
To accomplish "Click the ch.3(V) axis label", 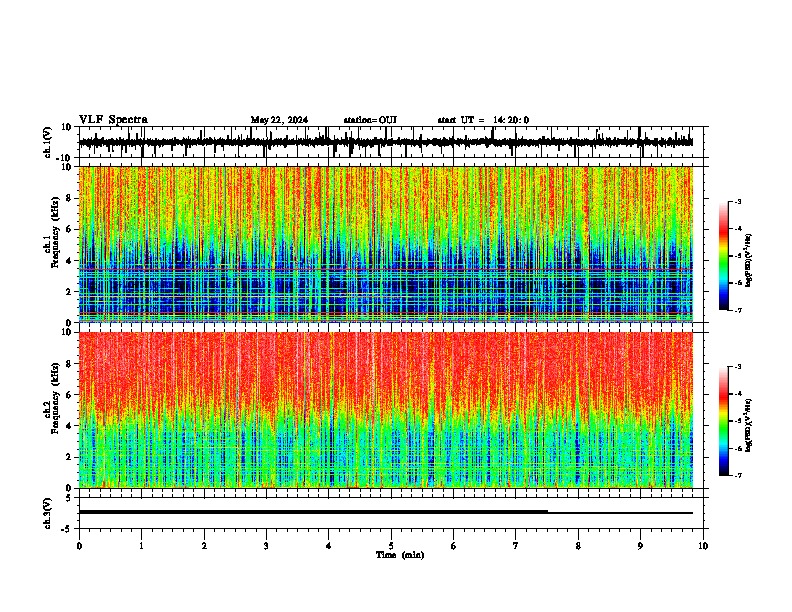I will coord(48,513).
